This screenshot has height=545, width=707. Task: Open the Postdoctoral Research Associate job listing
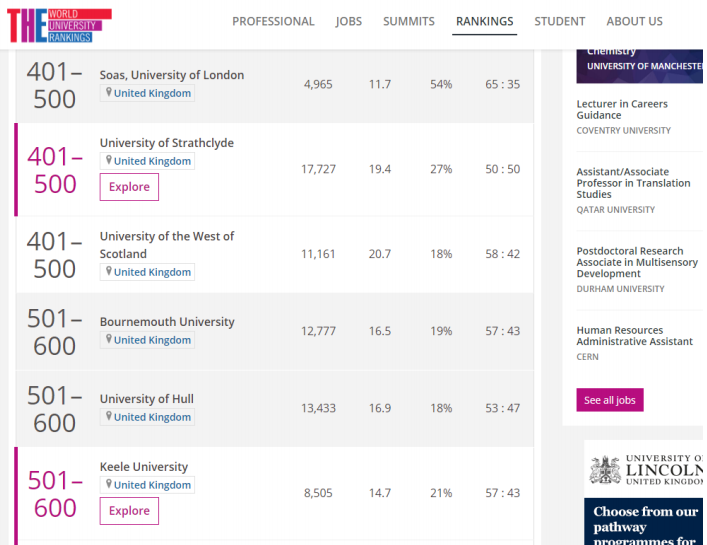[630, 262]
